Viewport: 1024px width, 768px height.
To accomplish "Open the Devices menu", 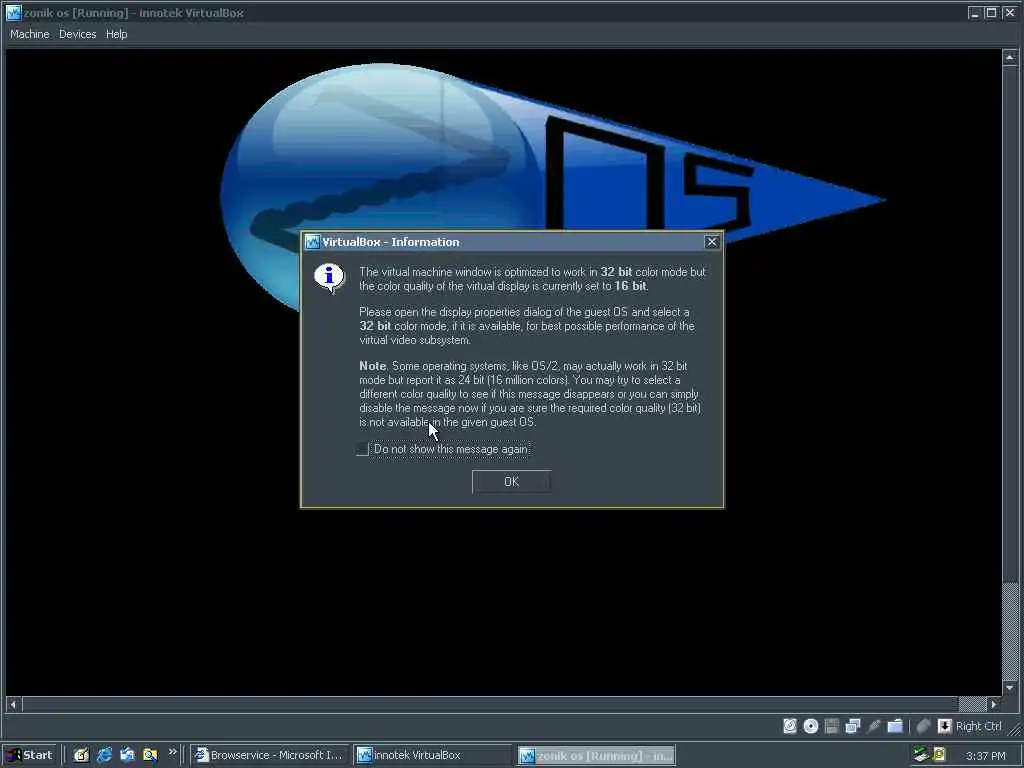I will (x=77, y=34).
